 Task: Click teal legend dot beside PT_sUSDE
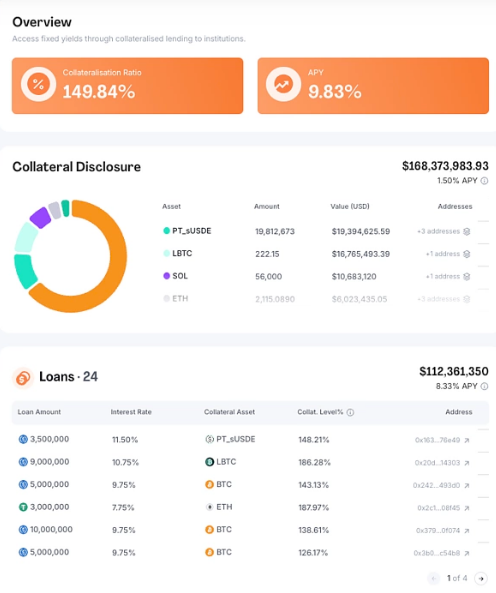point(166,231)
